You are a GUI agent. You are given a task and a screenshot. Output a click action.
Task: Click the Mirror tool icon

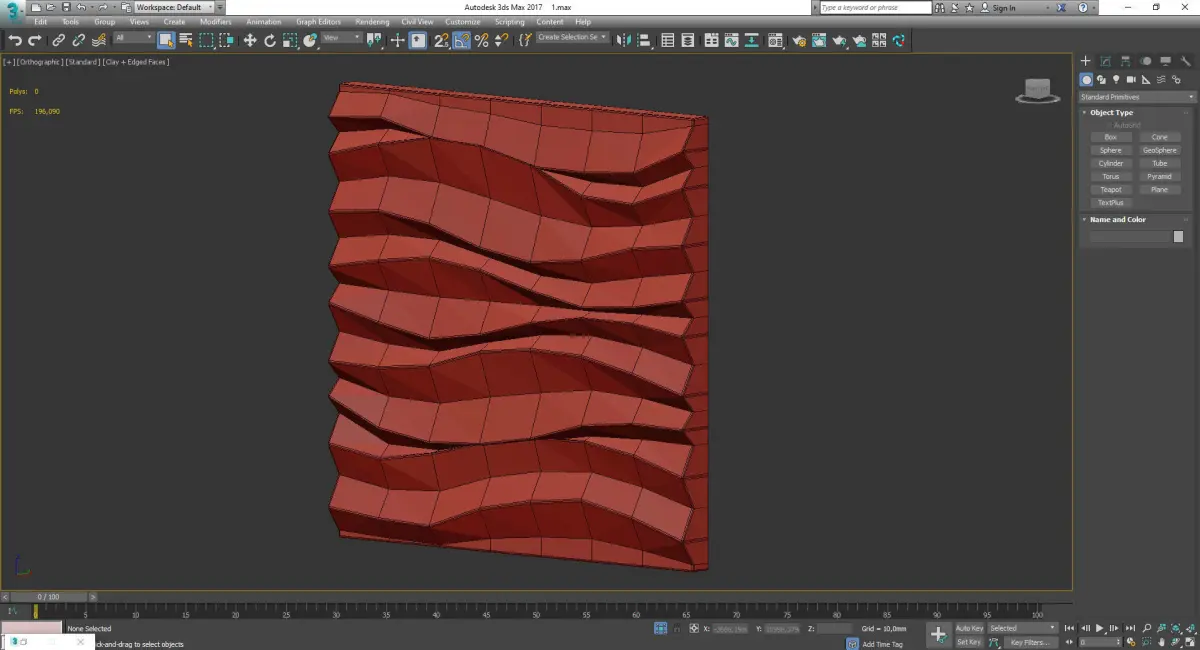coord(623,41)
